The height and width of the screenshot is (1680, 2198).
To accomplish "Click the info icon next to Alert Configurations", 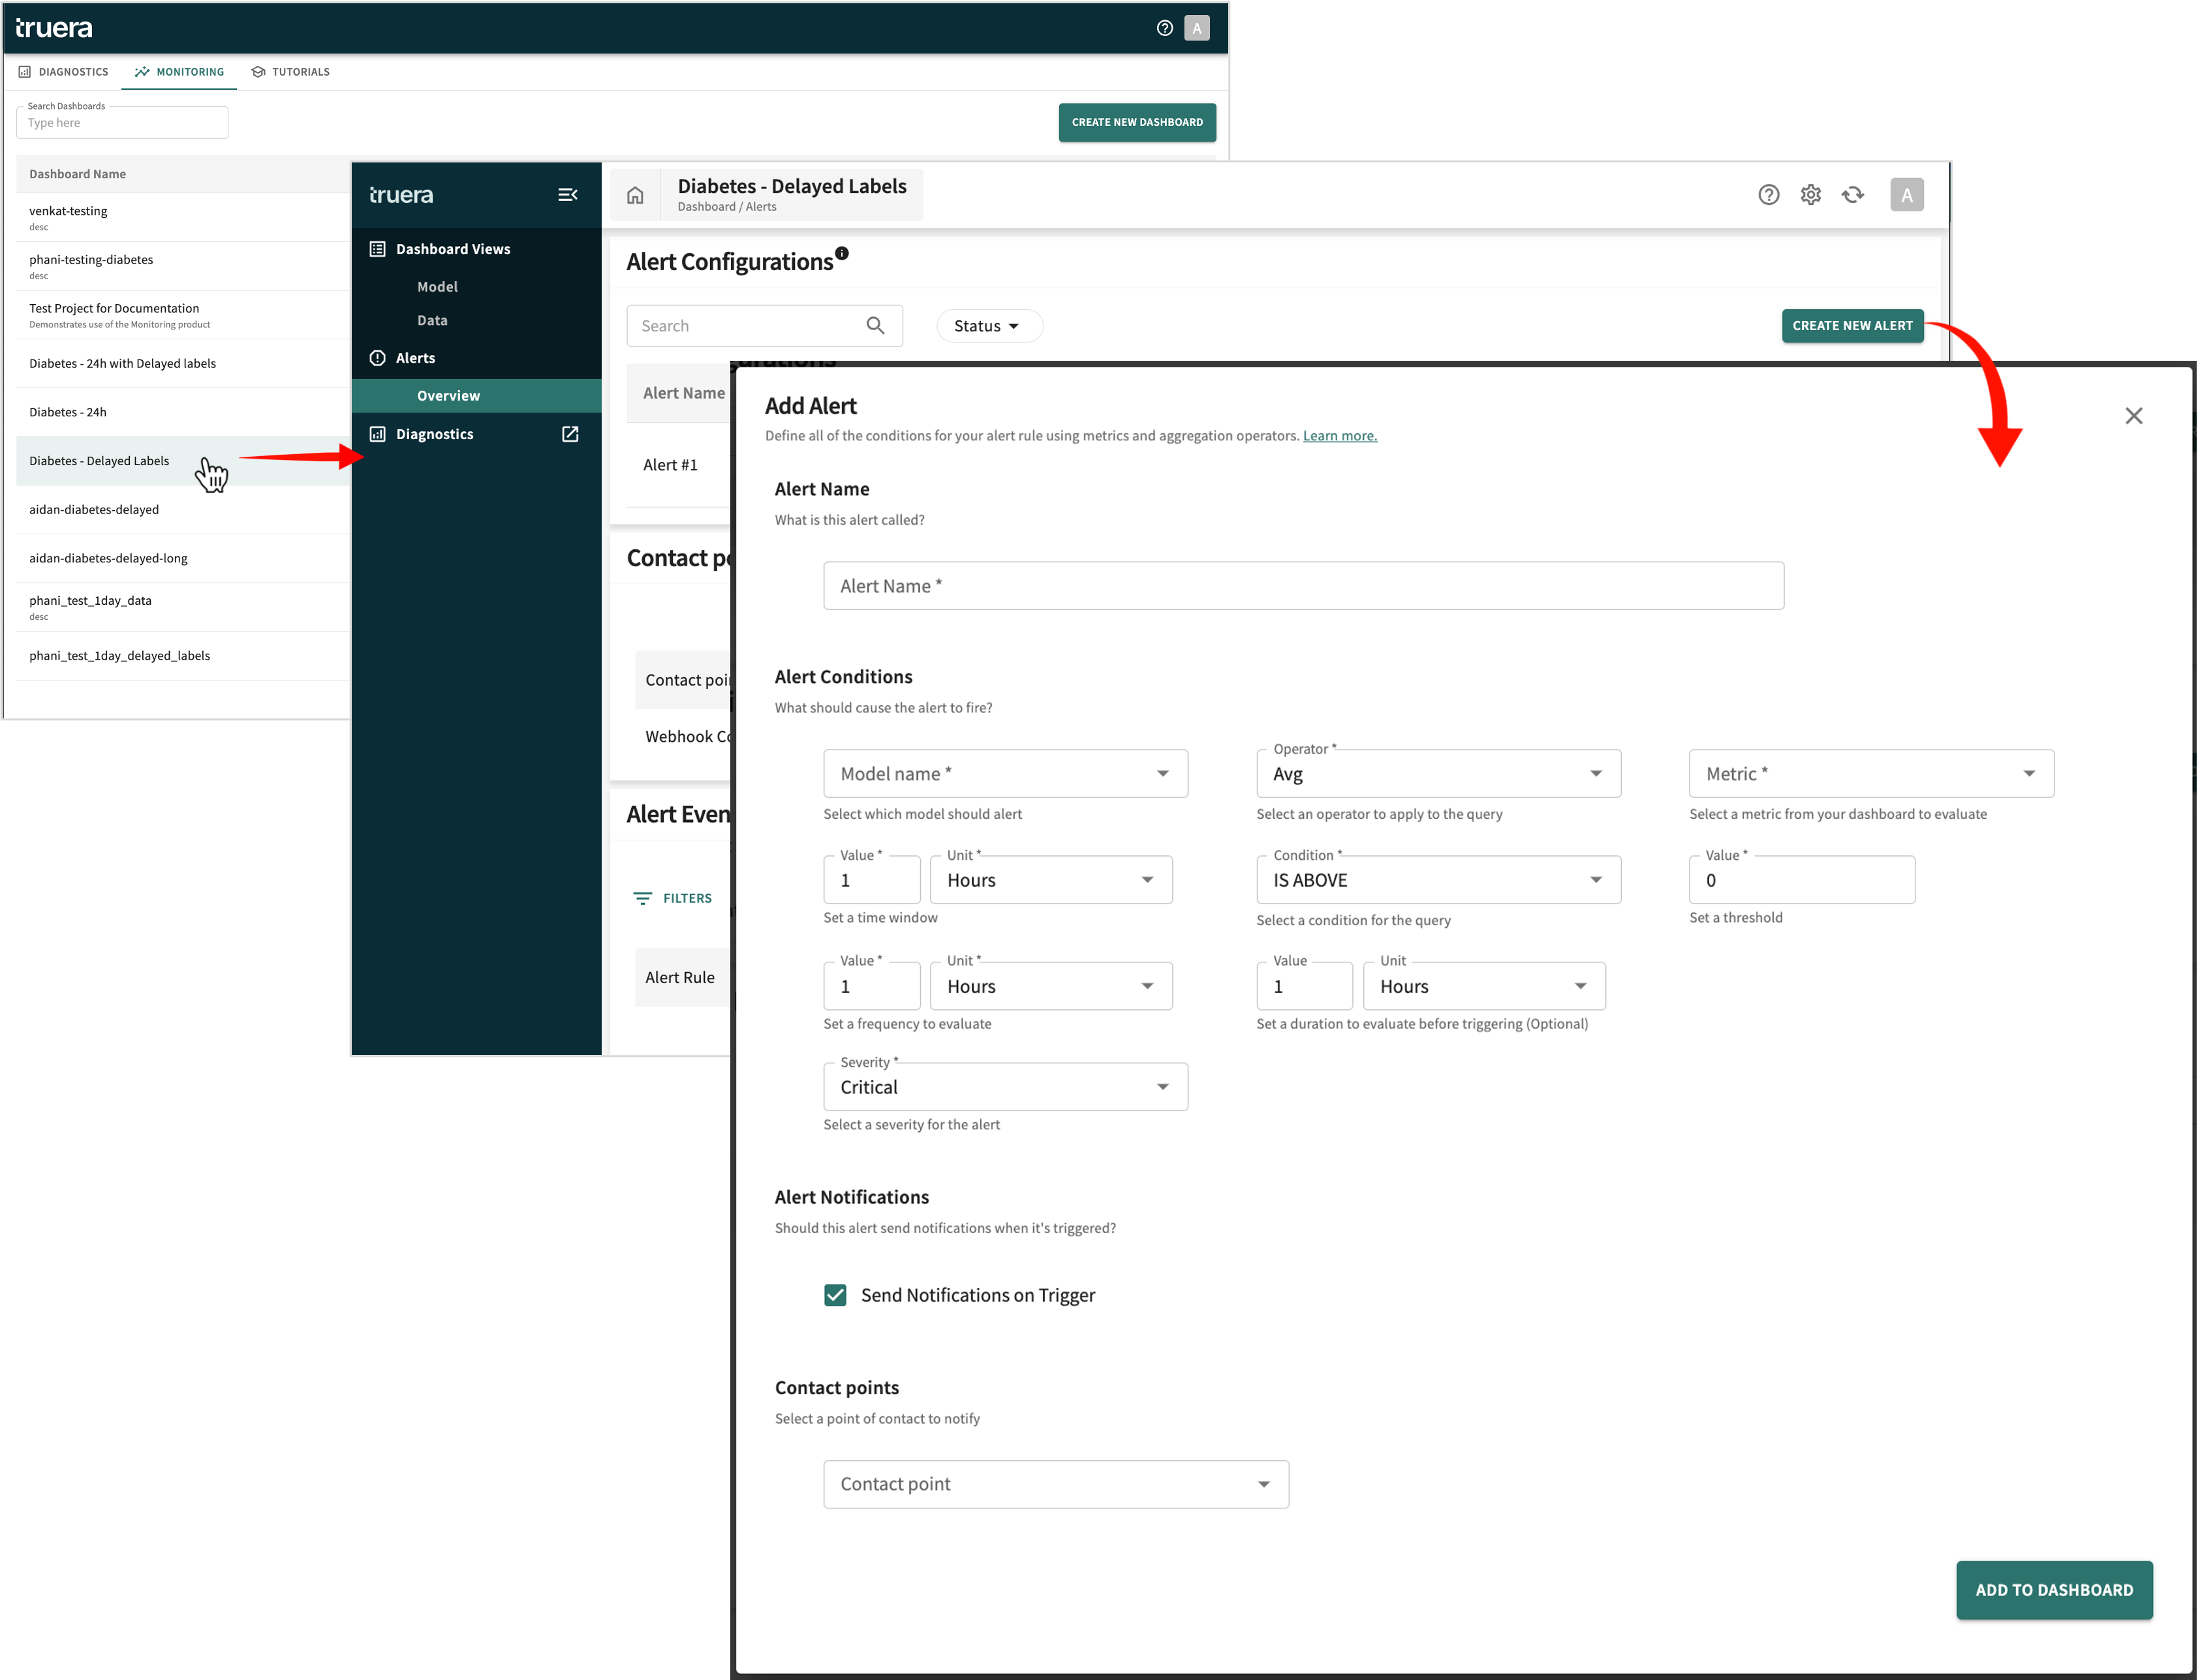I will point(842,253).
